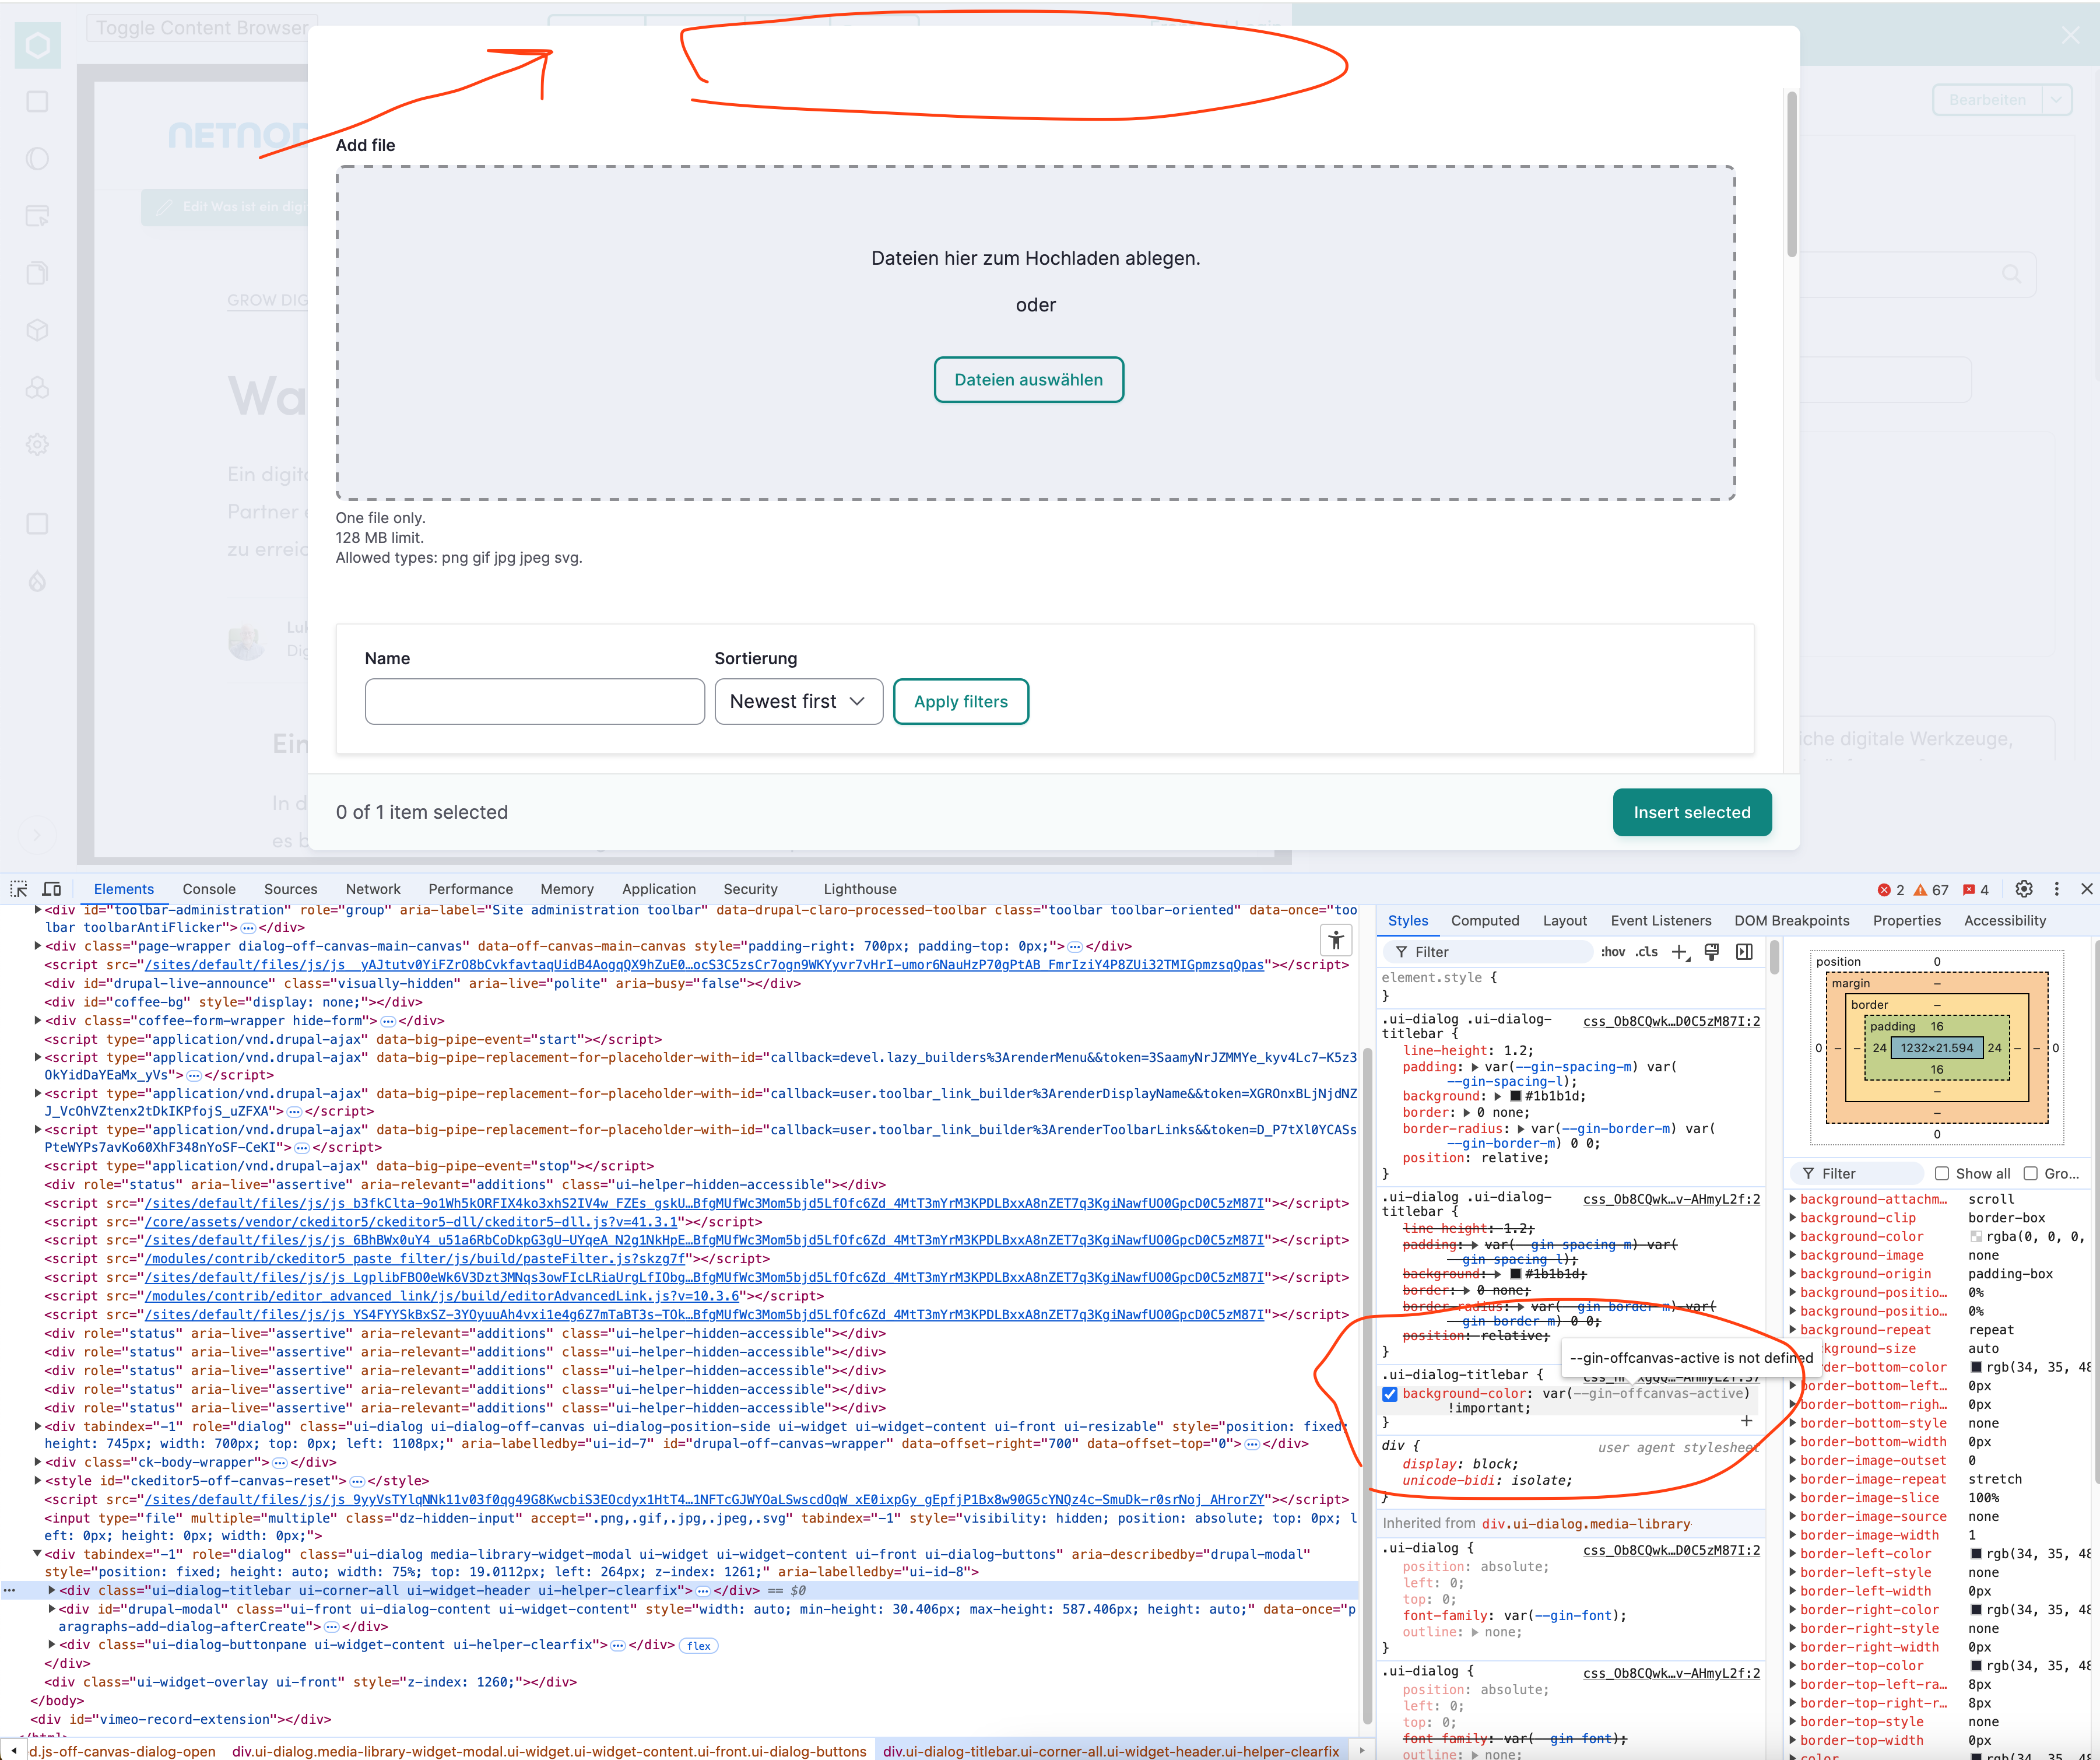
Task: Open the rendering emulation brush icon
Action: tap(1711, 952)
